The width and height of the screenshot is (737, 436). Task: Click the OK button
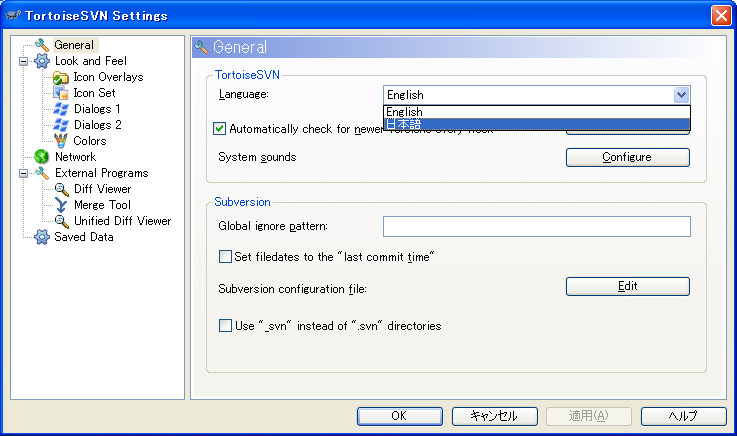pos(400,416)
